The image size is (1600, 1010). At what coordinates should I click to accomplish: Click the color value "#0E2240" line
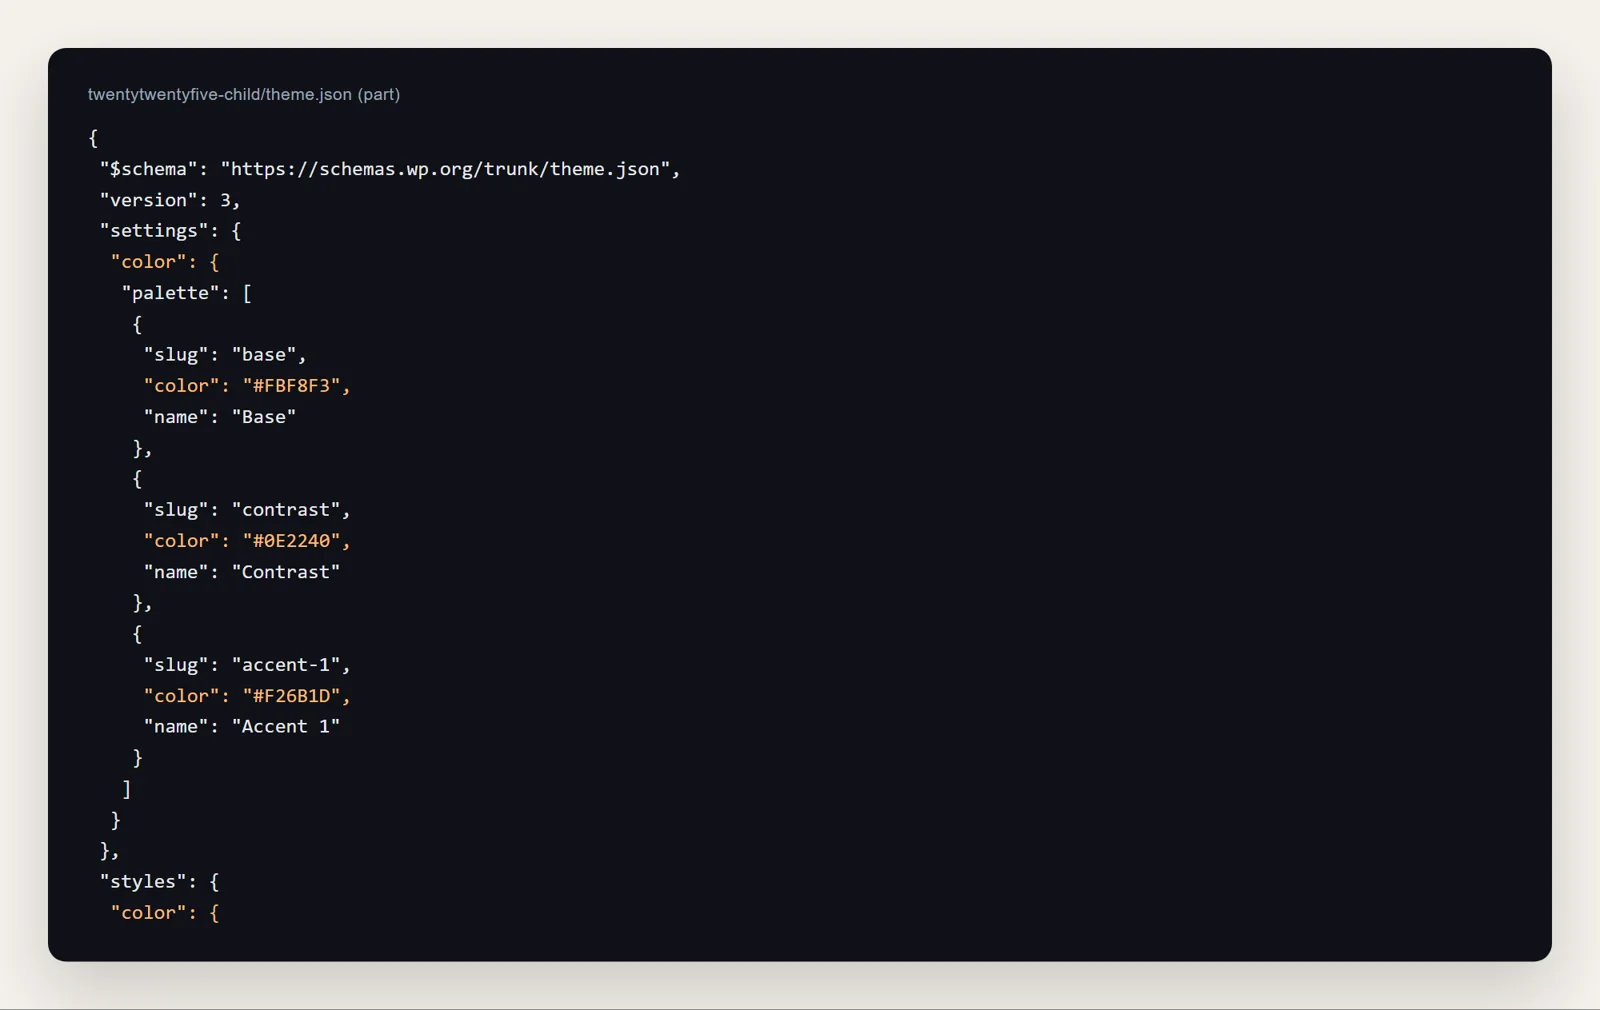pos(247,541)
